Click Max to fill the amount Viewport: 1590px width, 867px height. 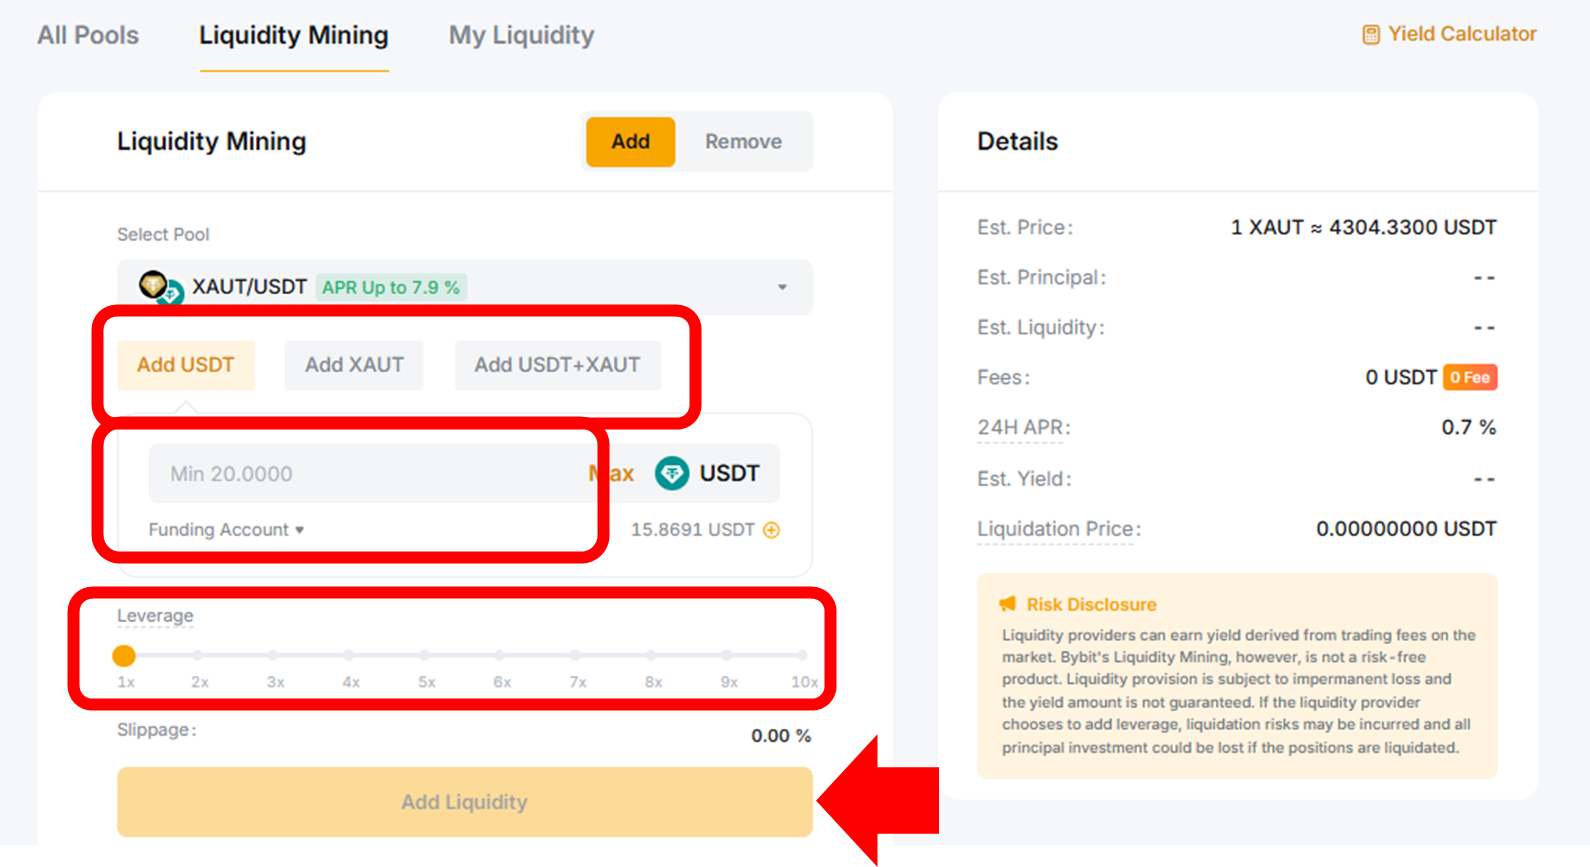click(612, 474)
